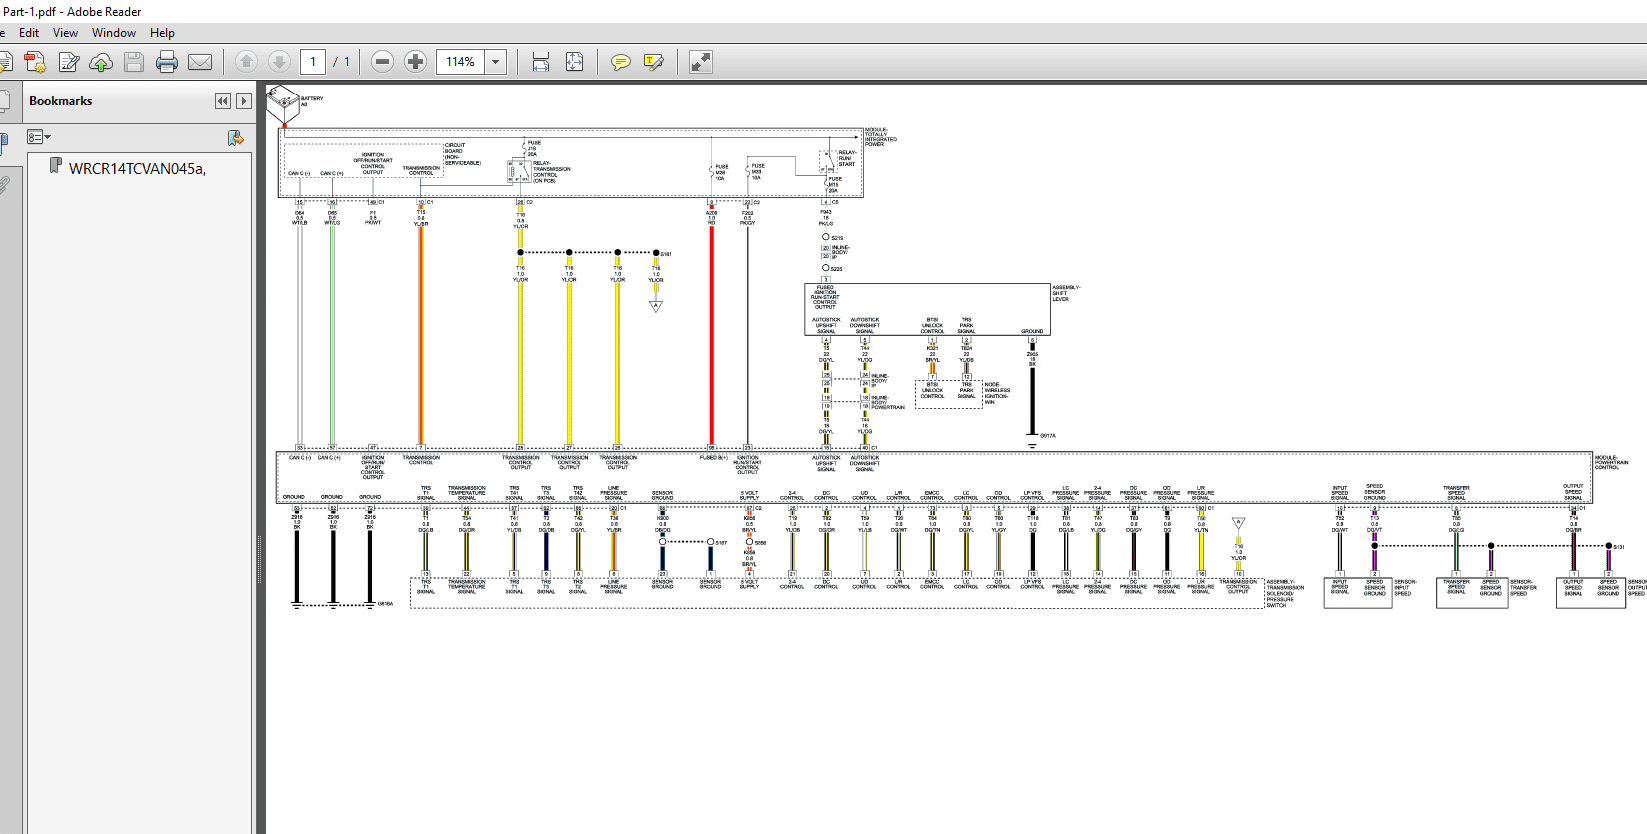Upload file using cloud arrow icon
This screenshot has width=1647, height=834.
point(101,62)
